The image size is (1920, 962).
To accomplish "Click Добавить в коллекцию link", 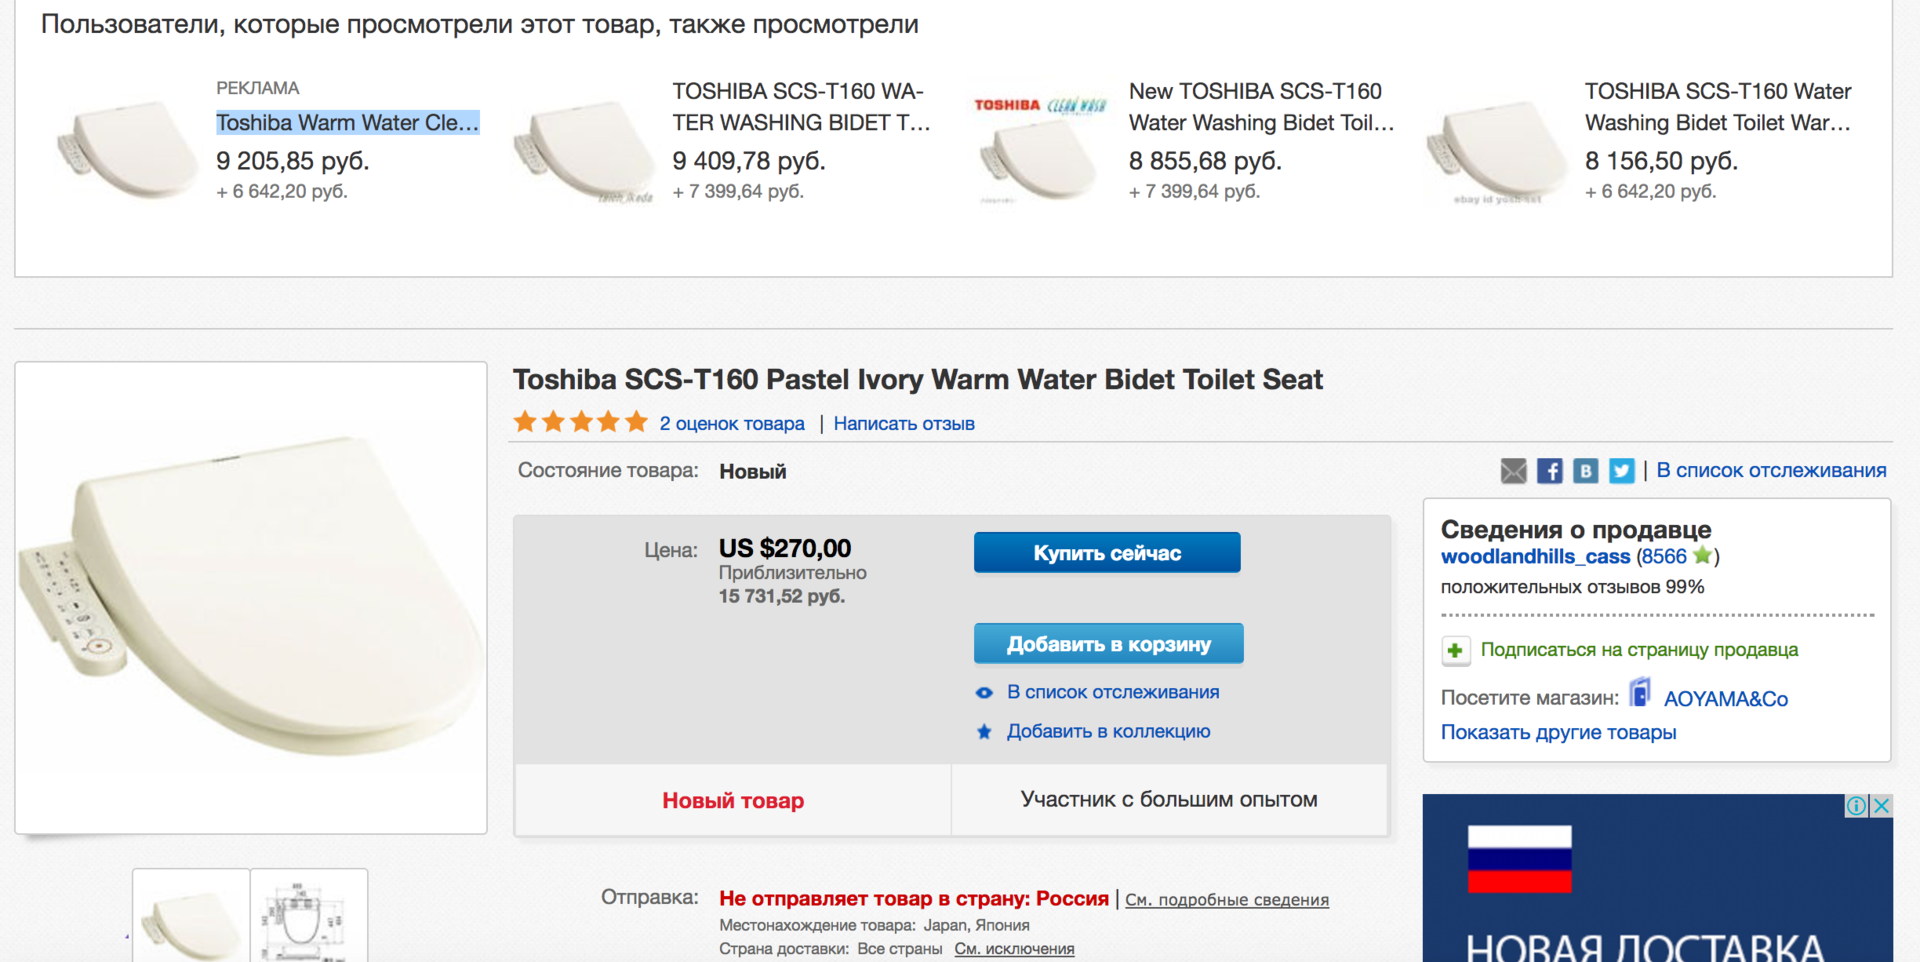I will [x=1108, y=732].
